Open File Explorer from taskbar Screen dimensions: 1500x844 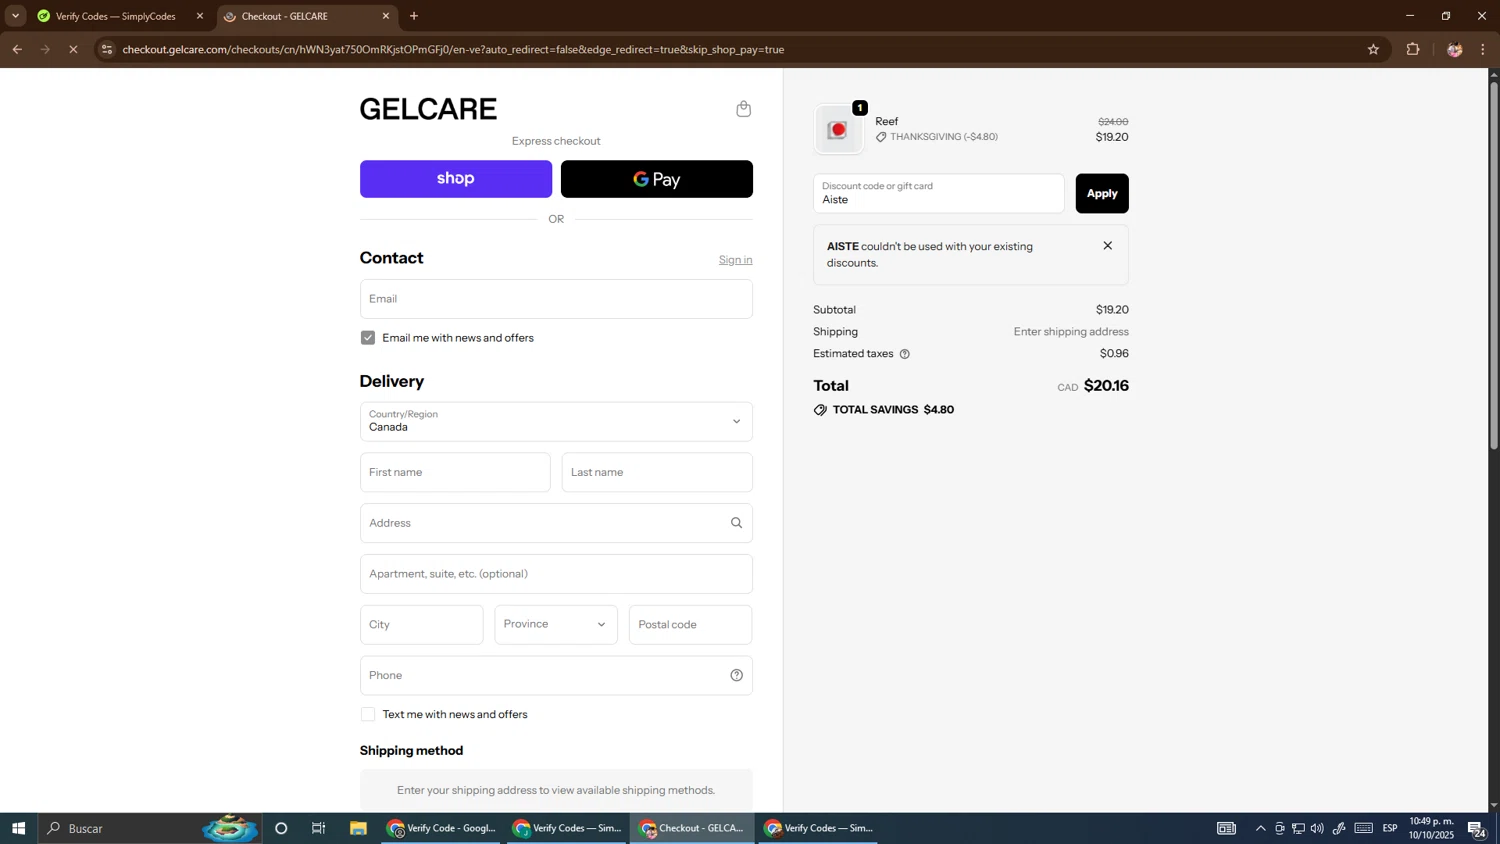[358, 828]
